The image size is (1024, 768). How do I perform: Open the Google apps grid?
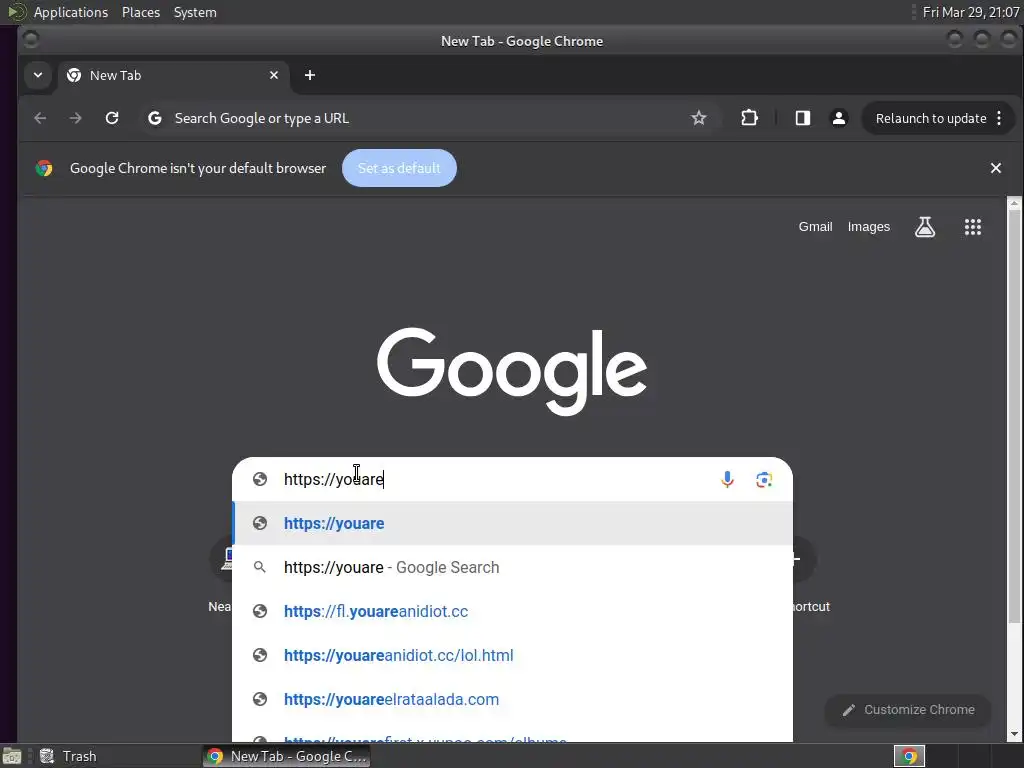(x=972, y=227)
